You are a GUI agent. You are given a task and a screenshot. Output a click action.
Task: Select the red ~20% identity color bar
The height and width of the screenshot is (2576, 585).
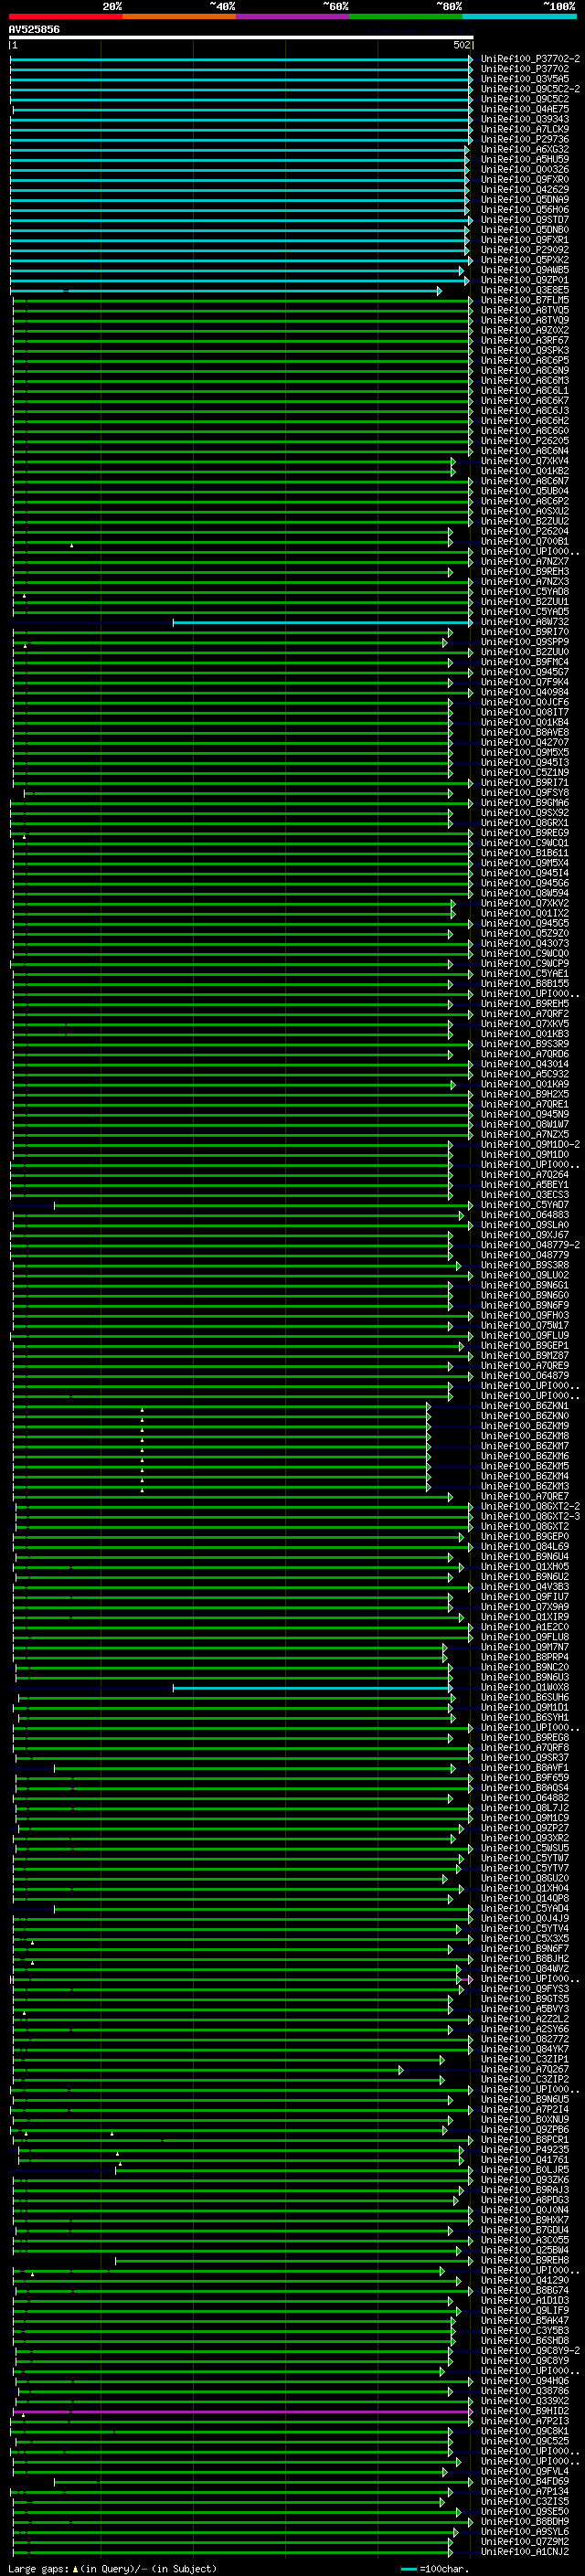pyautogui.click(x=65, y=16)
